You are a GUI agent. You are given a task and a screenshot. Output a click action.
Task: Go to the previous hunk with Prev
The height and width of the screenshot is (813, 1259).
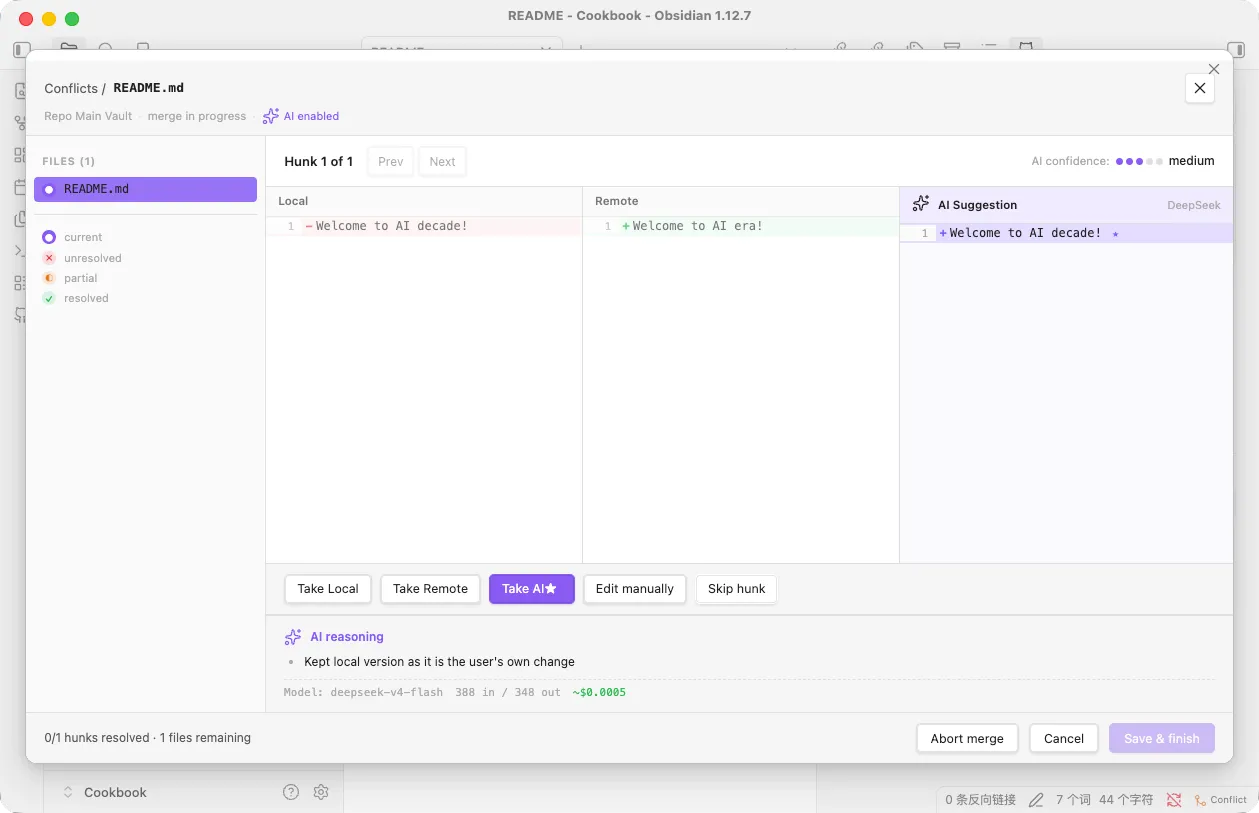tap(390, 162)
